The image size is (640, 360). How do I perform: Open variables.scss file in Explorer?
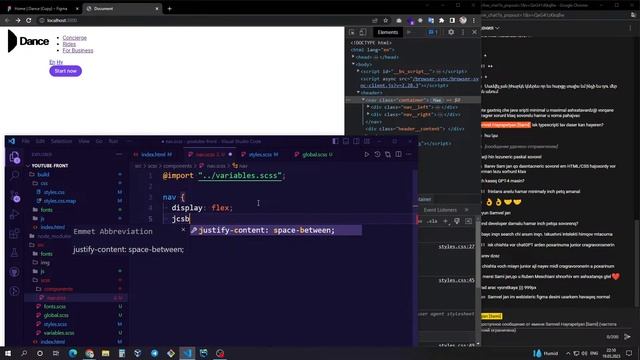click(x=59, y=333)
